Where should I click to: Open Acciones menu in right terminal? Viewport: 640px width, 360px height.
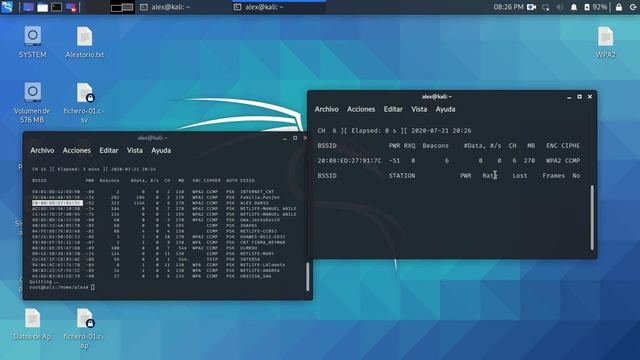(361, 109)
